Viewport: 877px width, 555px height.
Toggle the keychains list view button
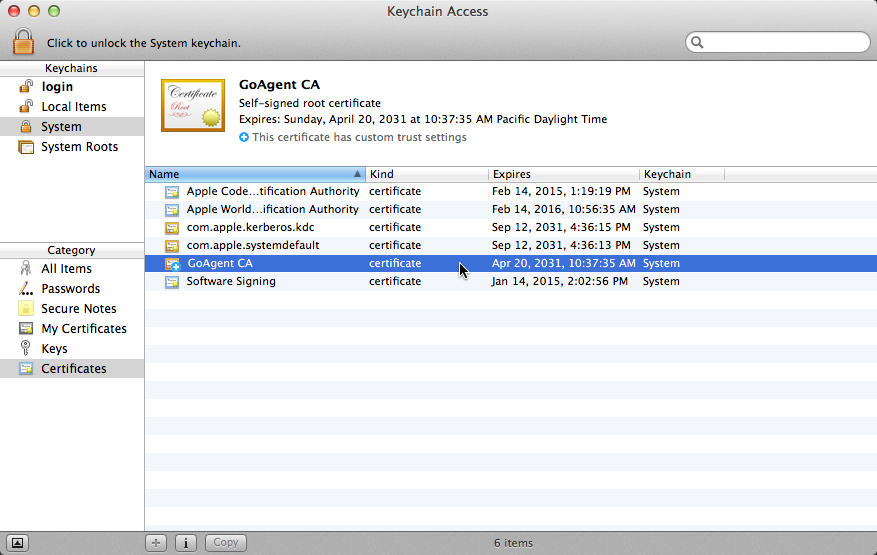17,543
